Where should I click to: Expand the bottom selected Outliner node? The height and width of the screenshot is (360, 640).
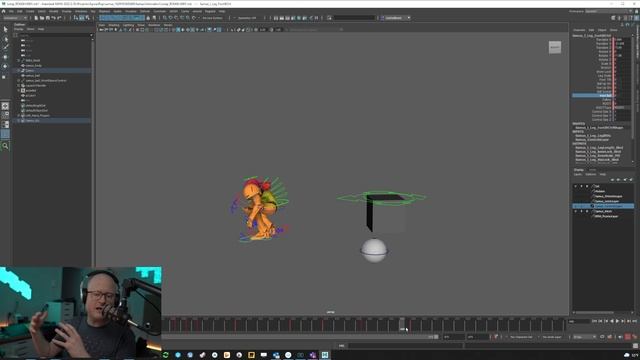18,120
